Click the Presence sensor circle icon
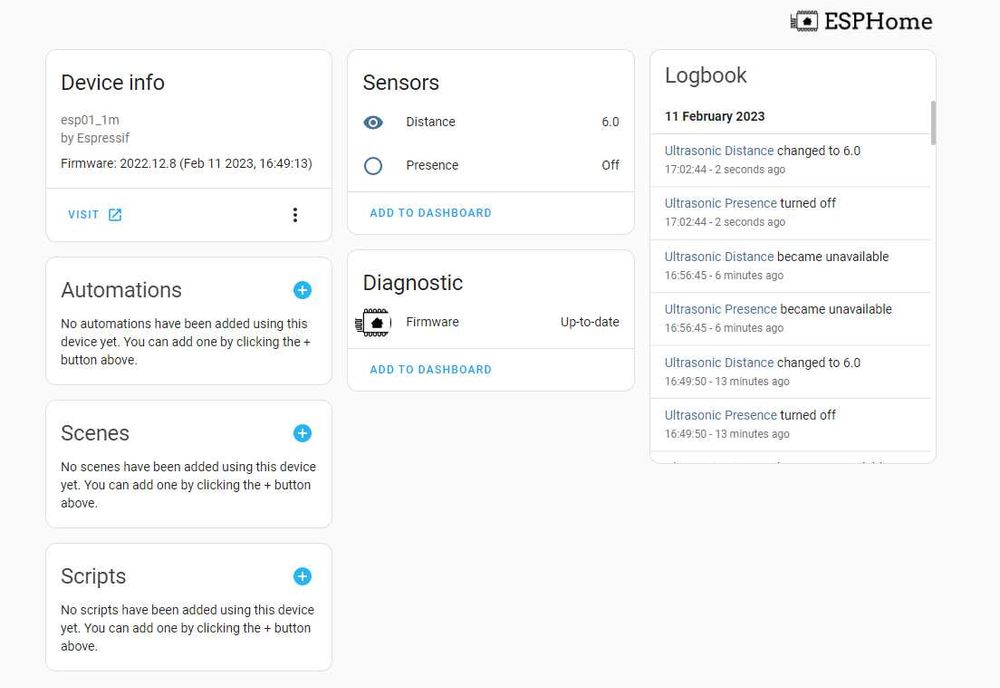This screenshot has height=688, width=1000. [x=373, y=166]
